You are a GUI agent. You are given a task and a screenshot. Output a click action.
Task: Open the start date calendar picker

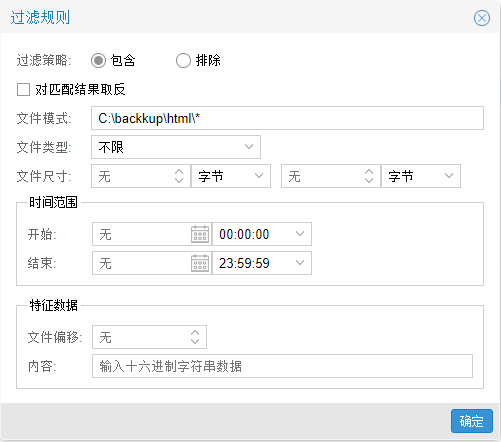(x=200, y=234)
